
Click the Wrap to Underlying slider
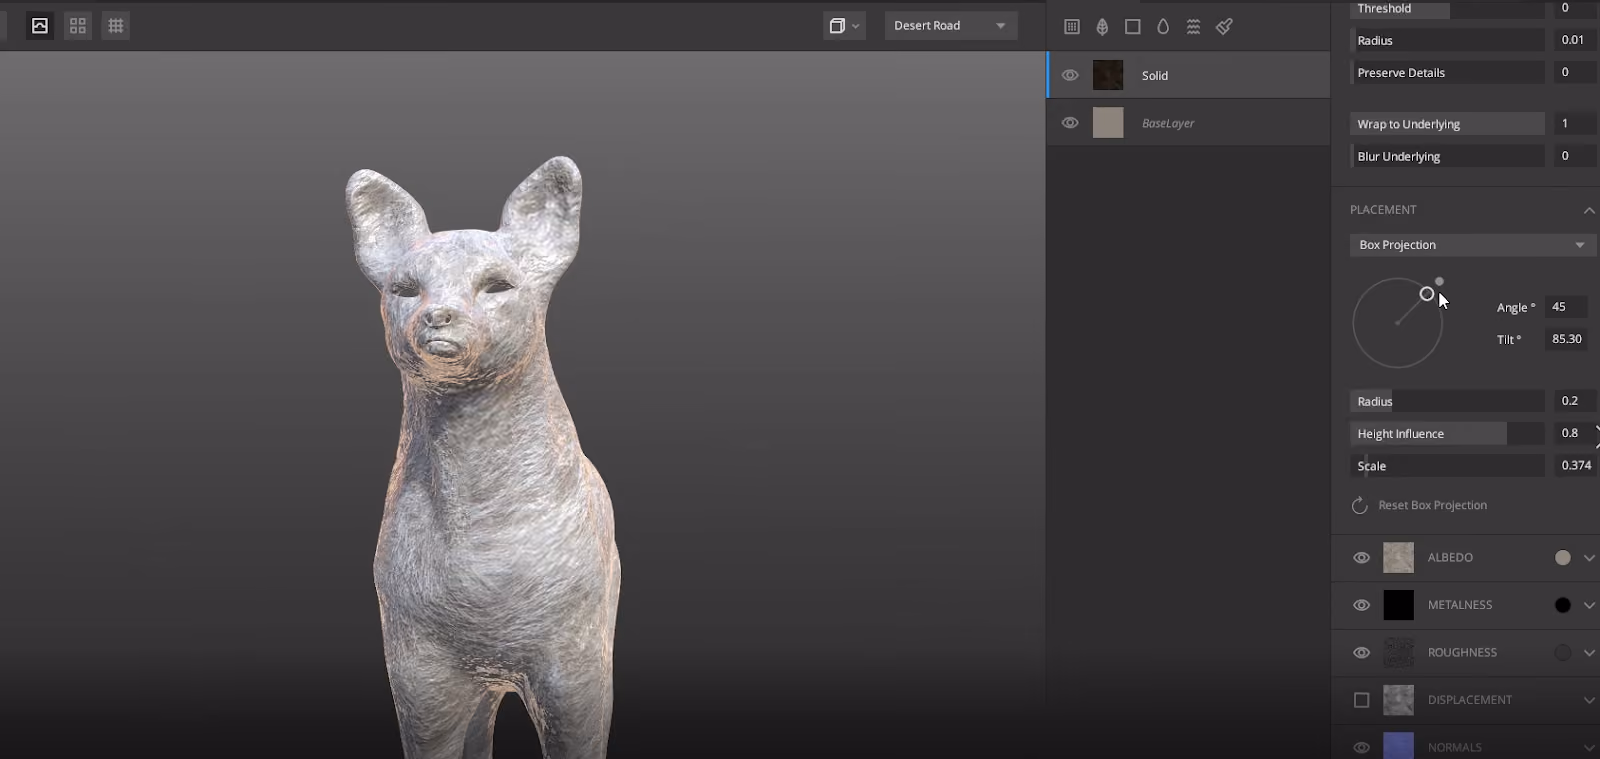1447,124
